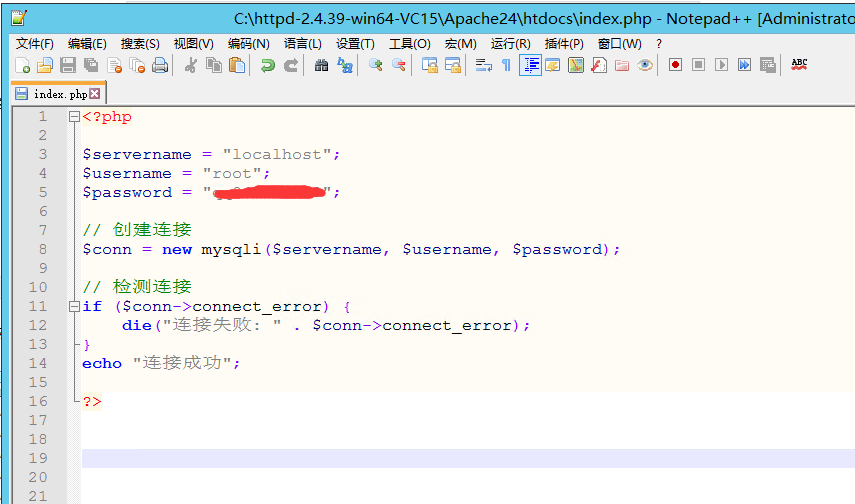Viewport: 855px width, 504px height.
Task: Open Find with the binoculars icon
Action: point(321,65)
